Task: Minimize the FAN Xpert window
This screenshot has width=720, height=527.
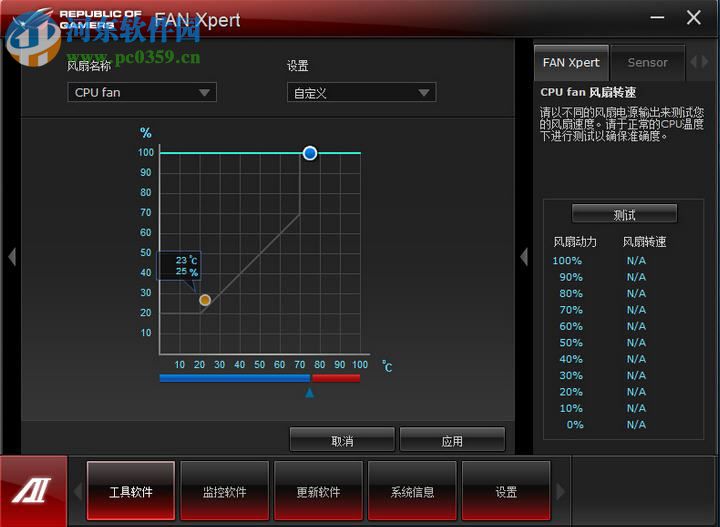Action: coord(657,17)
